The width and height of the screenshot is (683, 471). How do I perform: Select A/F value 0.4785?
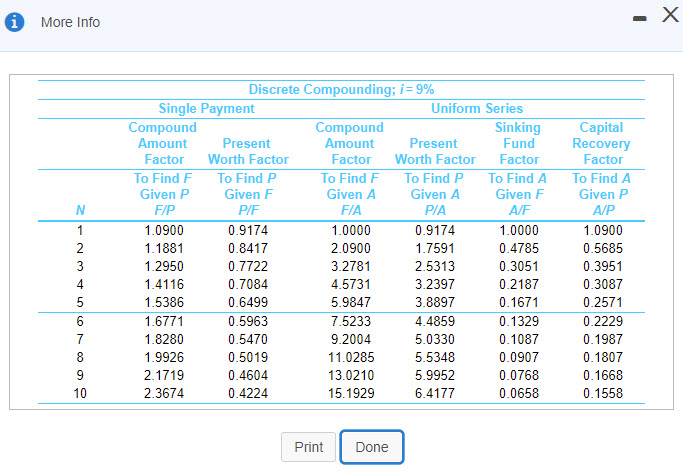519,248
